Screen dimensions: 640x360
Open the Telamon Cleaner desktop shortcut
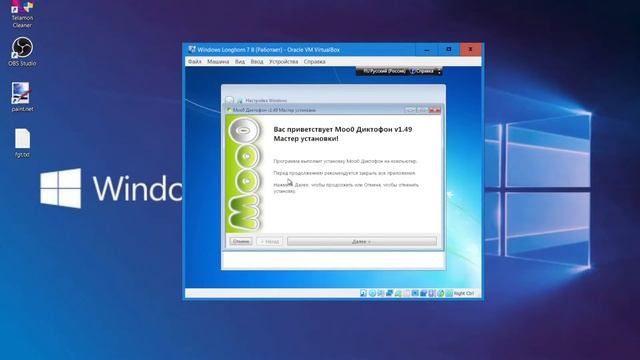22,14
